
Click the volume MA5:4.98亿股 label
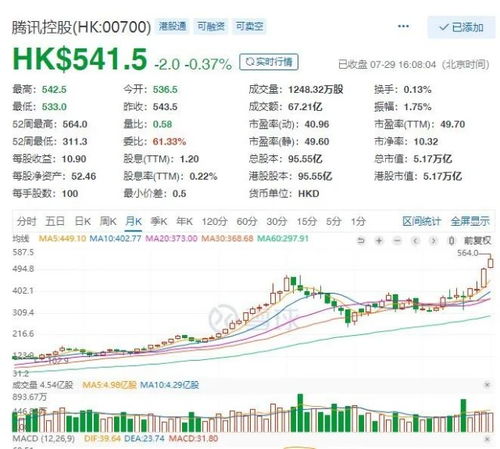tap(109, 385)
